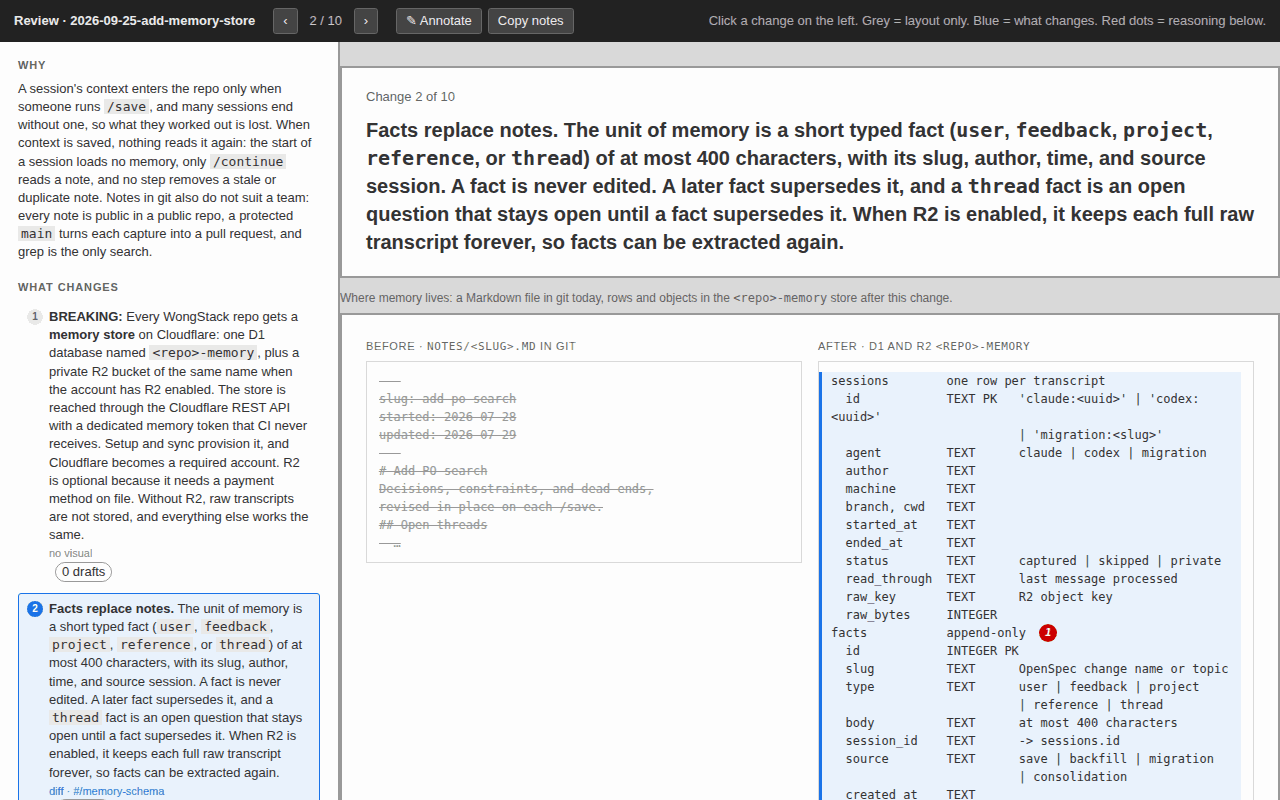The image size is (1280, 800).
Task: Click the AFTER · D1 AND R2 label
Action: coord(924,346)
